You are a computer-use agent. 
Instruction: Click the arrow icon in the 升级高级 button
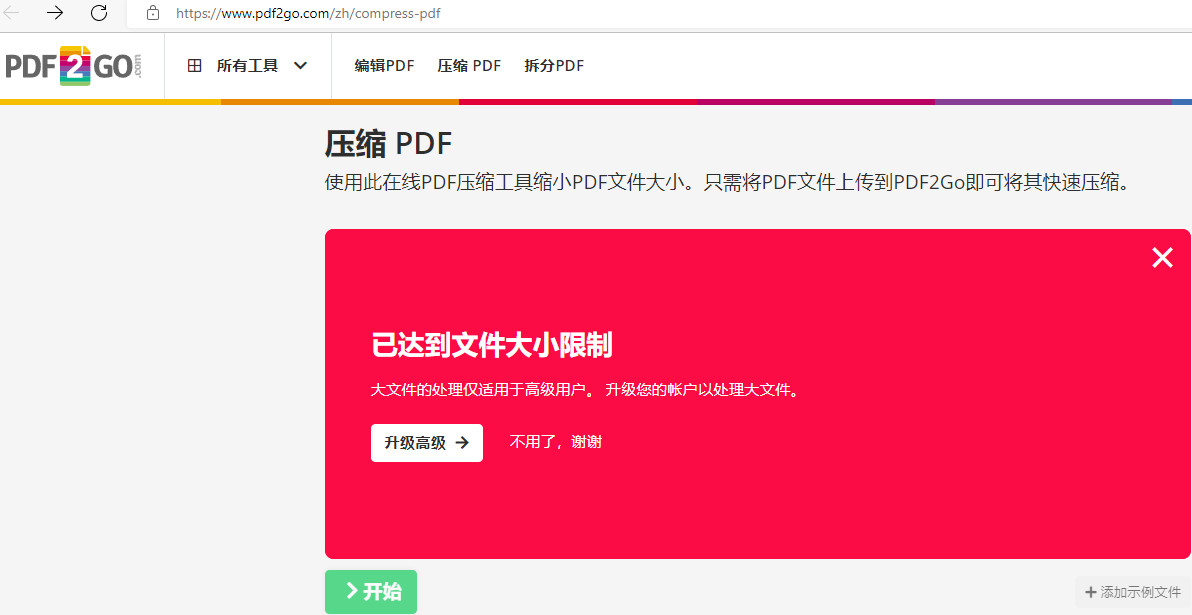pos(461,442)
